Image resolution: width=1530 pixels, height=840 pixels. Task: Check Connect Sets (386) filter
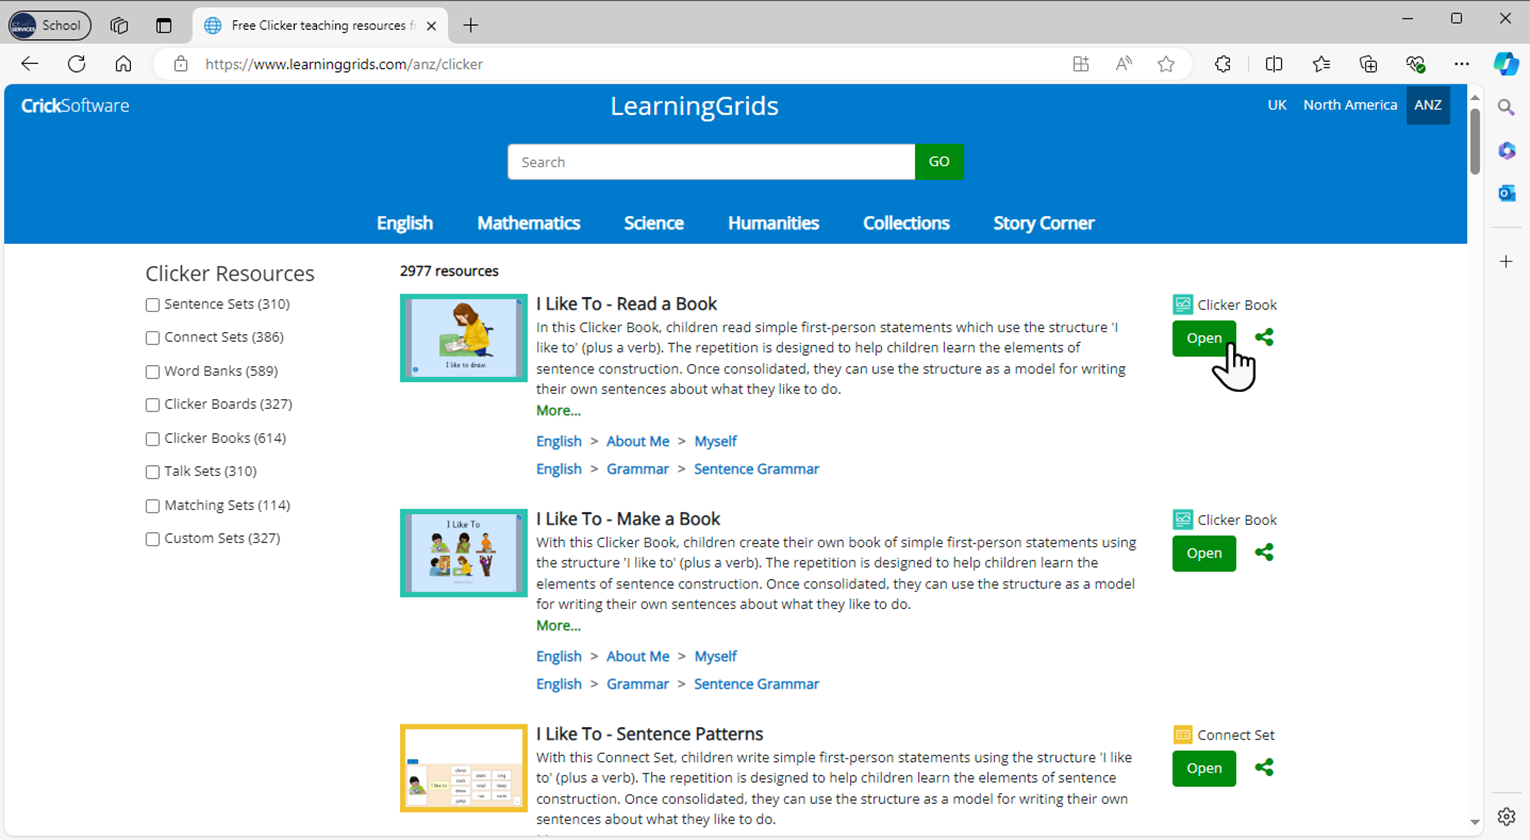[153, 338]
